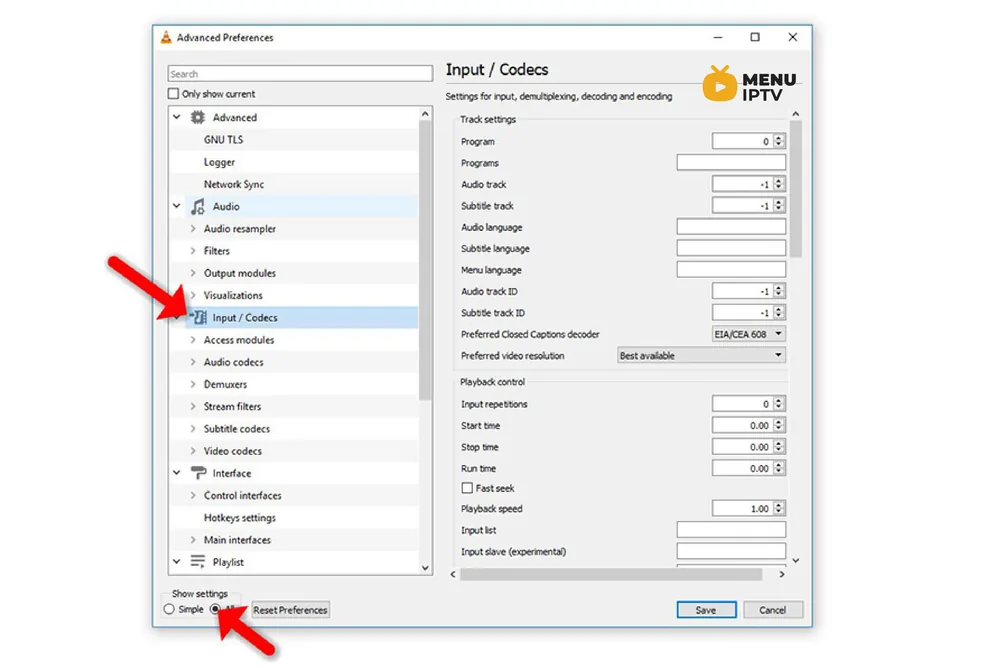Screen dimensions: 1000x668
Task: Expand the Filters node
Action: click(193, 251)
